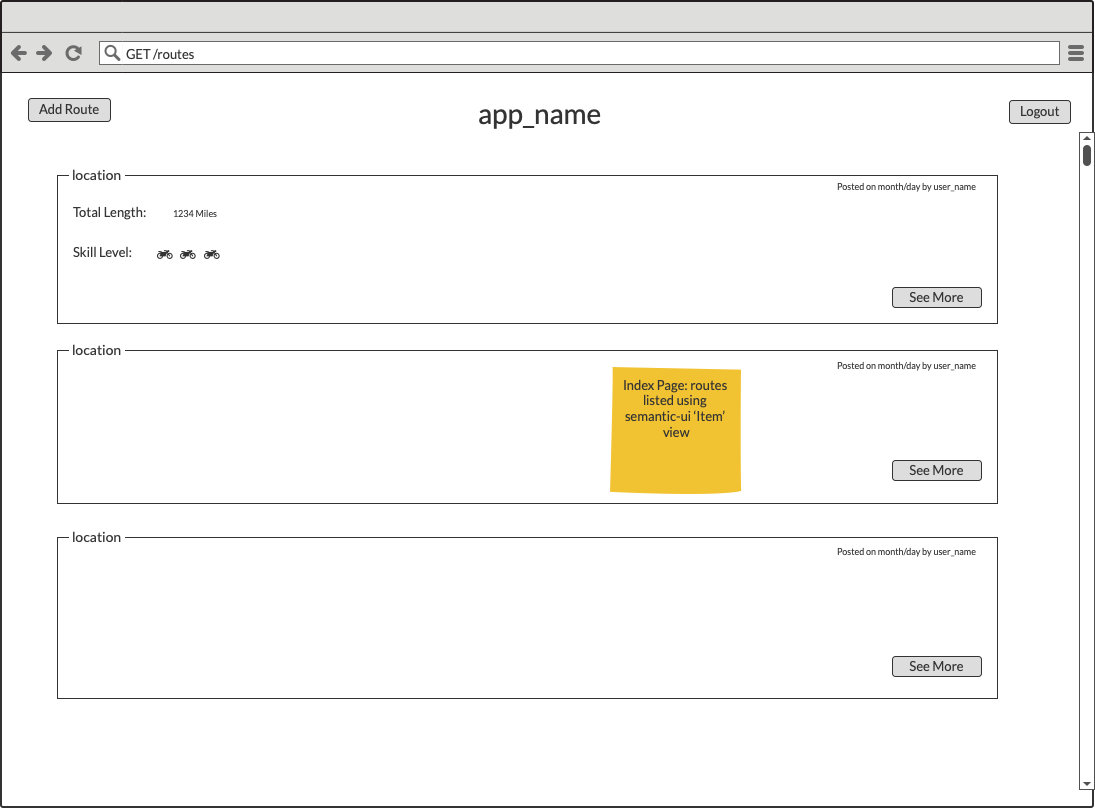This screenshot has height=808, width=1095.
Task: Open See More on the third route card
Action: point(936,667)
